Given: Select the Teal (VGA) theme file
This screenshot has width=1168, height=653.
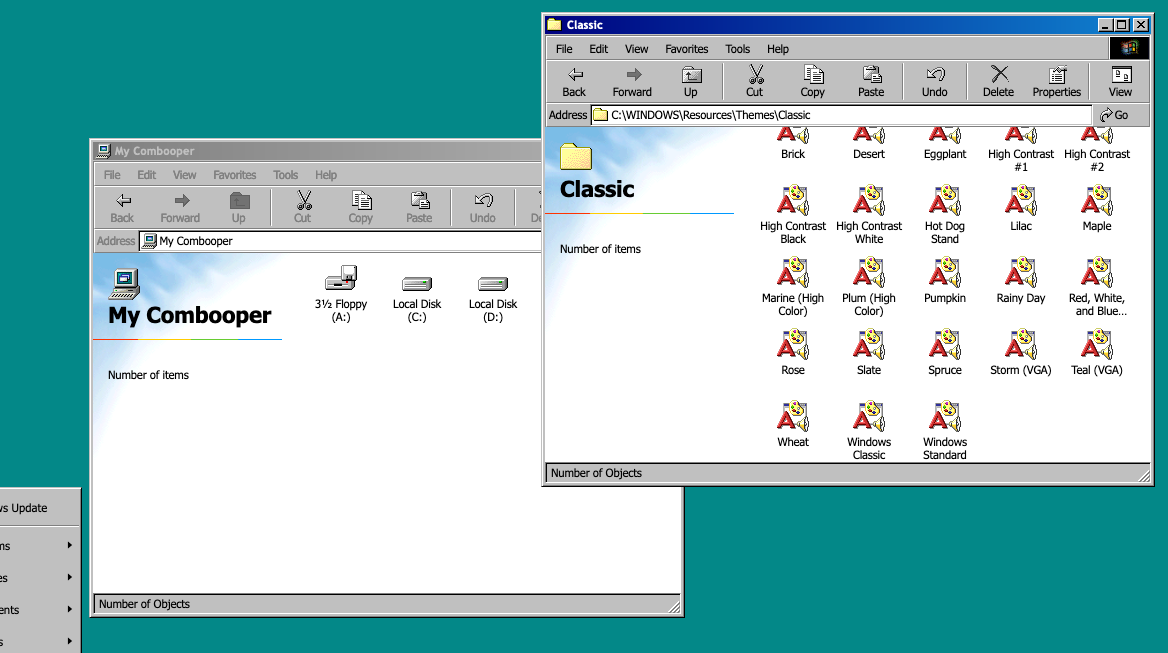Looking at the screenshot, I should 1096,345.
